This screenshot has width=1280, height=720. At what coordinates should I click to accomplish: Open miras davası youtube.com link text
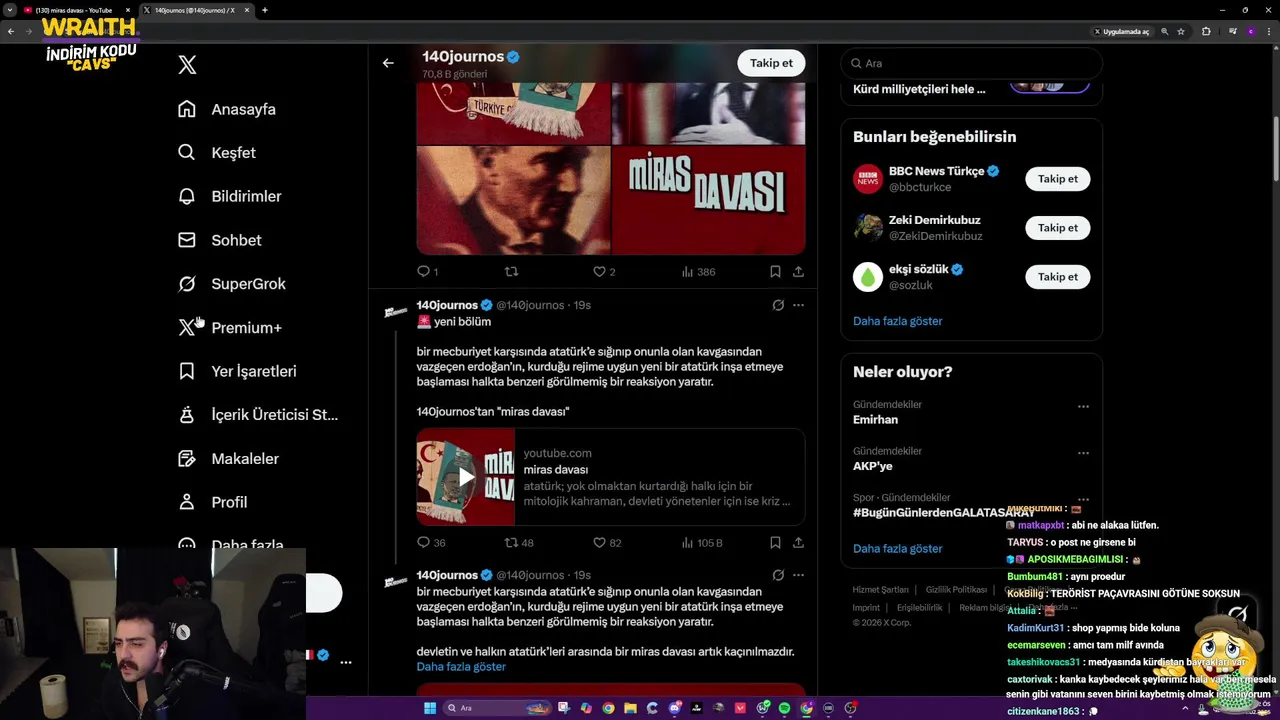[557, 453]
